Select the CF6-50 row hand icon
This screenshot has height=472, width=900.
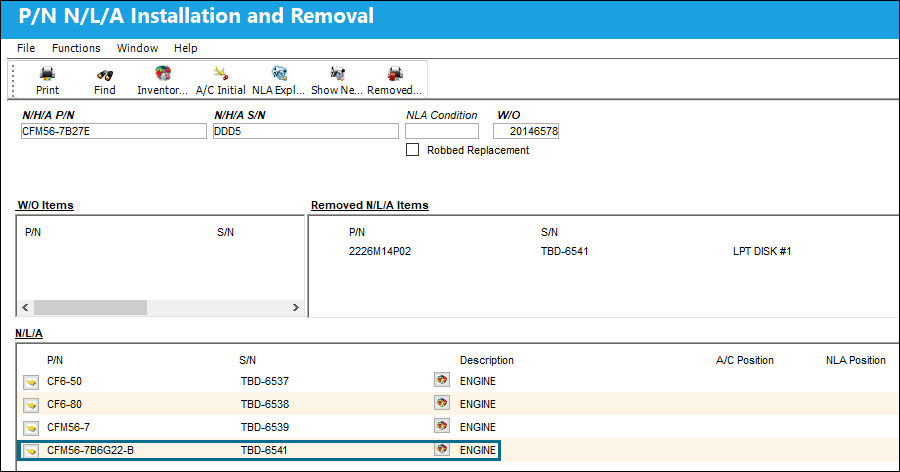click(31, 382)
